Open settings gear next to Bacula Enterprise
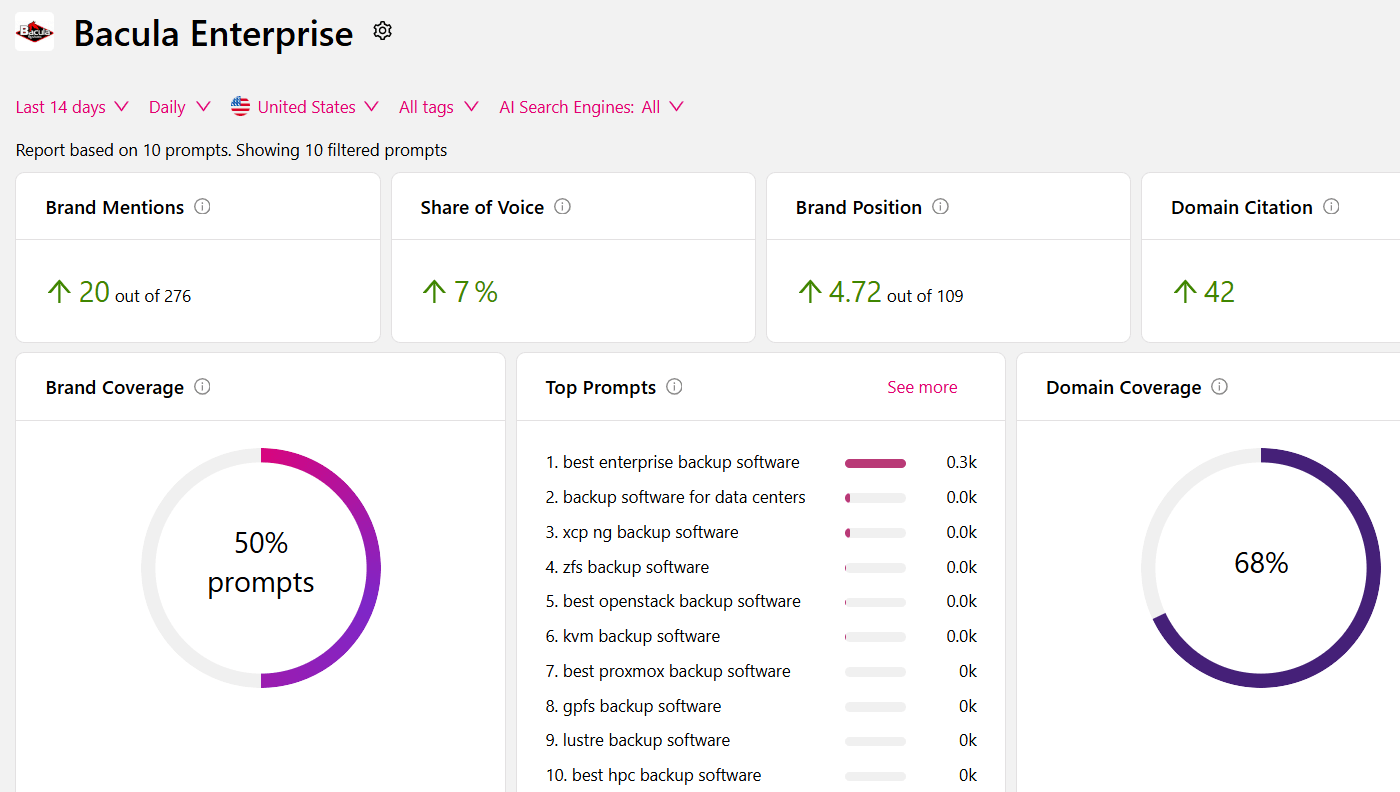 coord(382,31)
